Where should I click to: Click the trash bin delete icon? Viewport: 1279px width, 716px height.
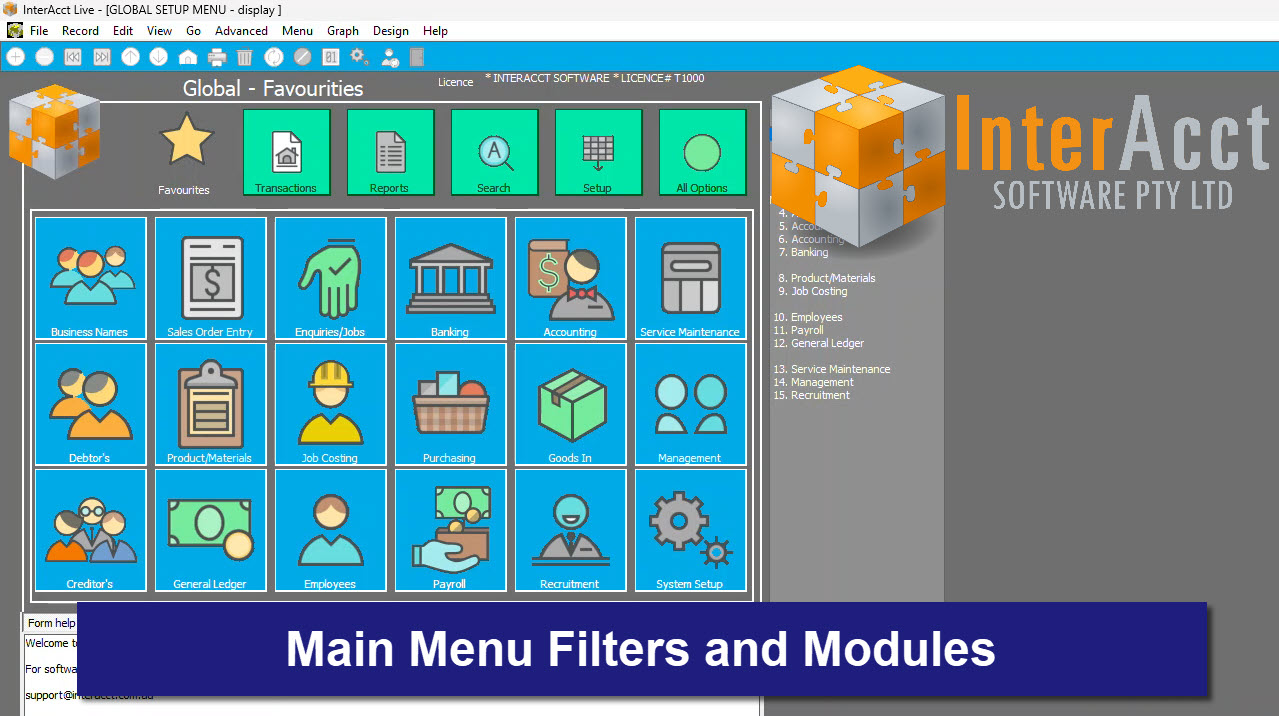click(x=244, y=57)
